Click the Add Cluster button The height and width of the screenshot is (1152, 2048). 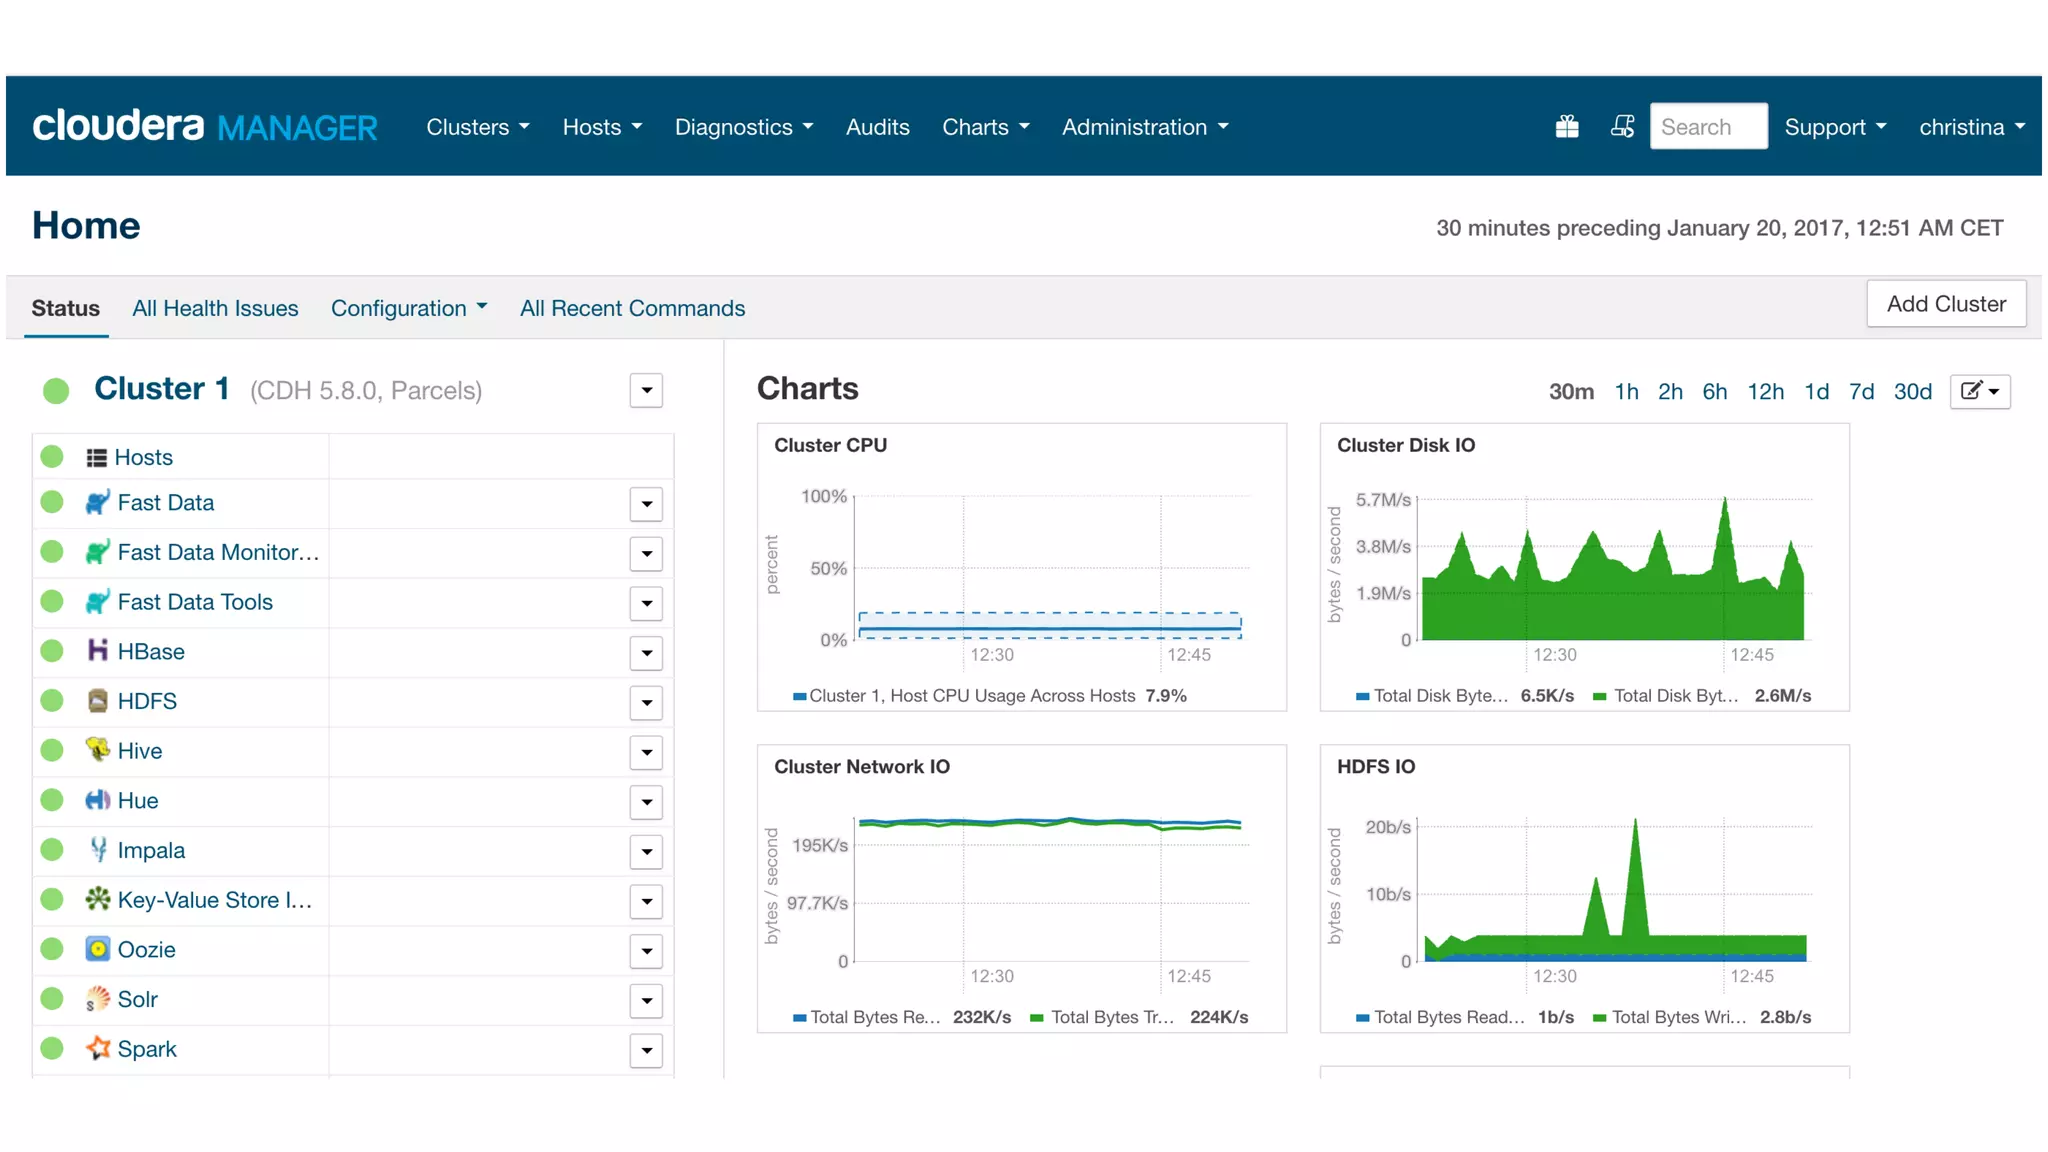(x=1945, y=304)
